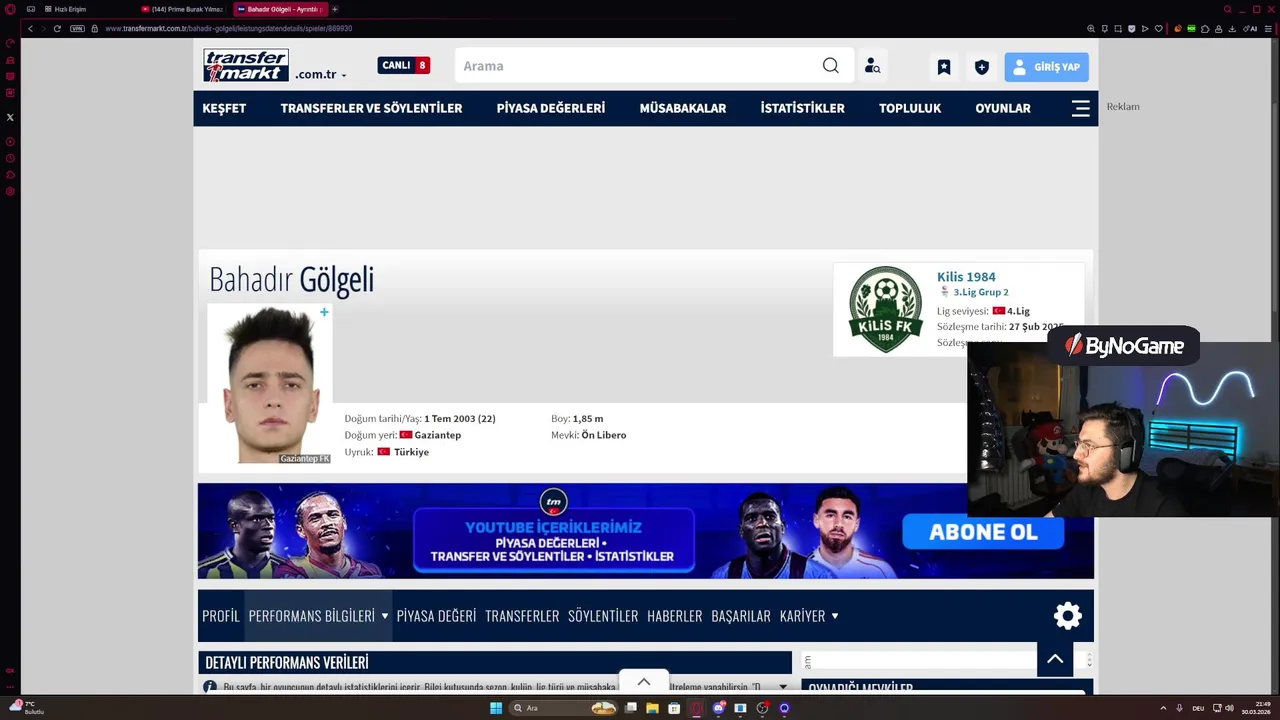Expand the Kariyer dropdown arrow

point(835,616)
